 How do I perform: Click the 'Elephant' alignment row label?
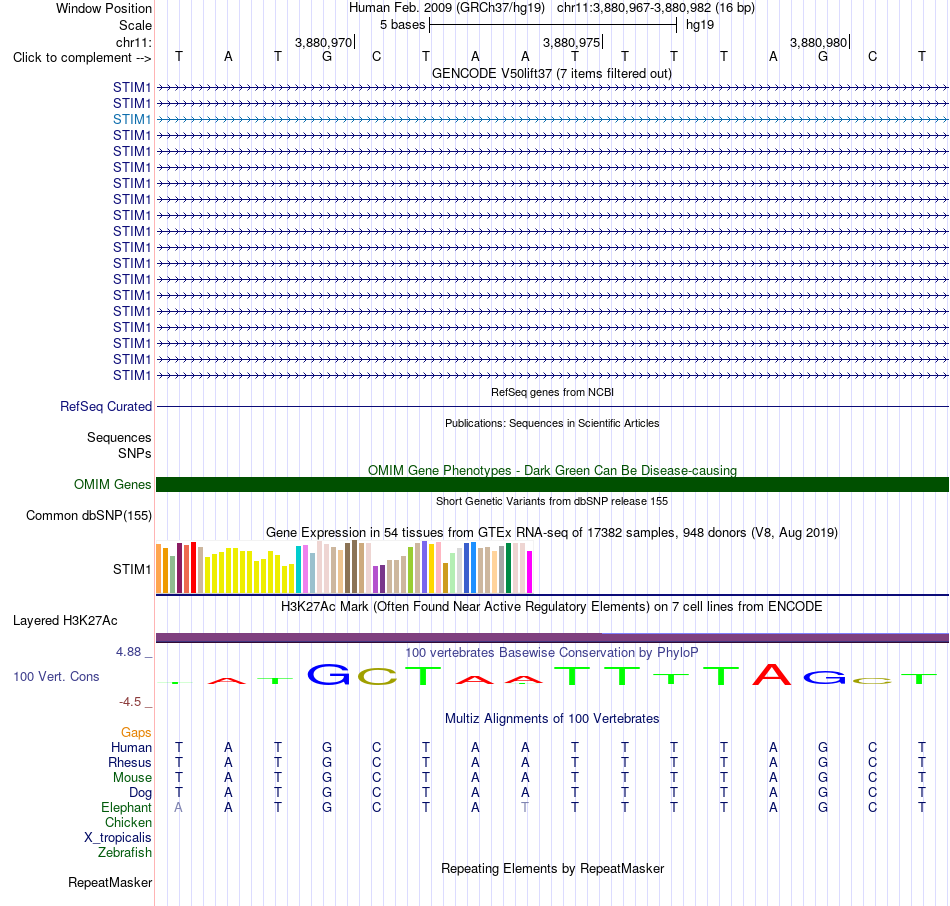click(126, 808)
